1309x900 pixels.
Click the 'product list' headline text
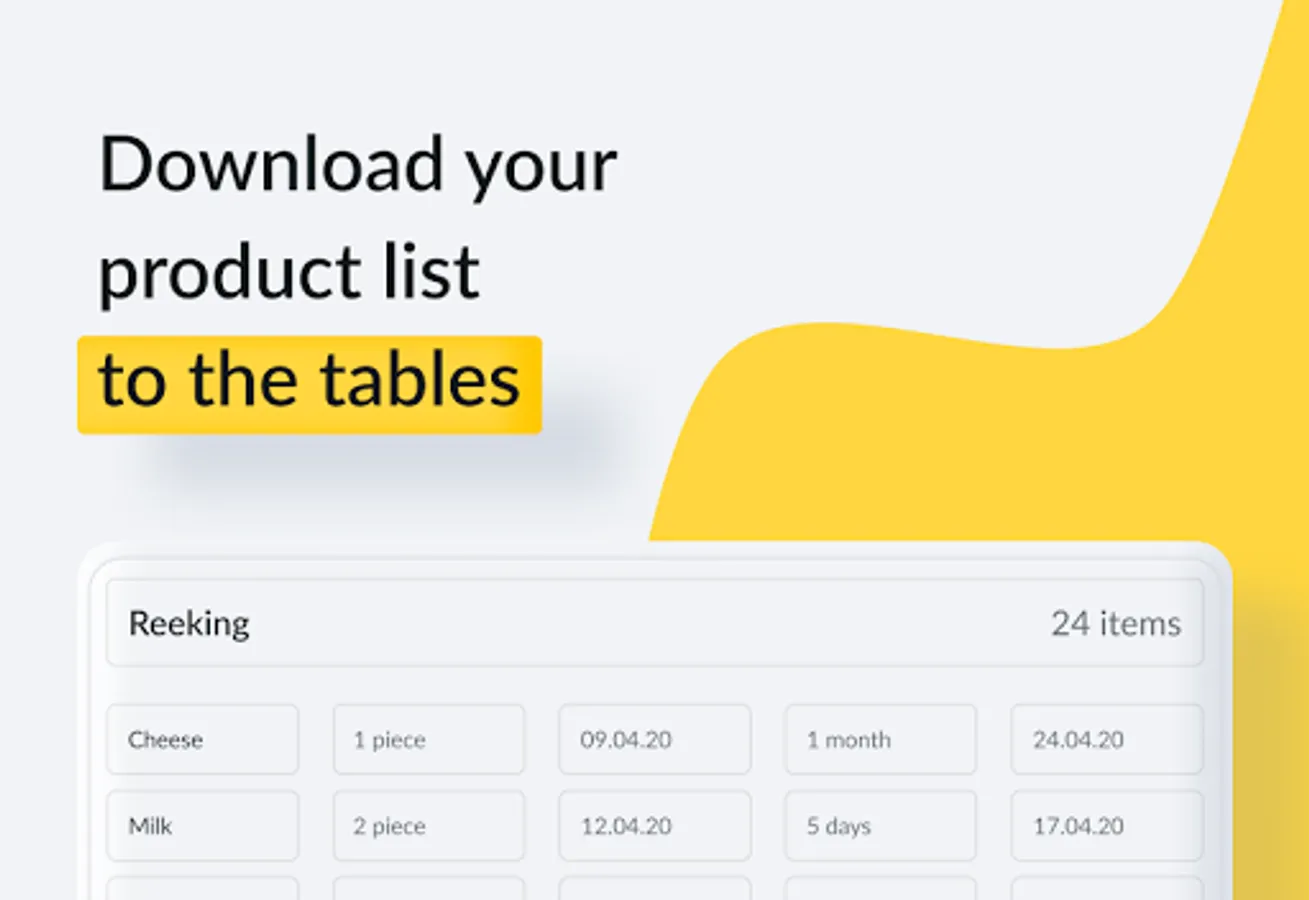click(x=289, y=272)
